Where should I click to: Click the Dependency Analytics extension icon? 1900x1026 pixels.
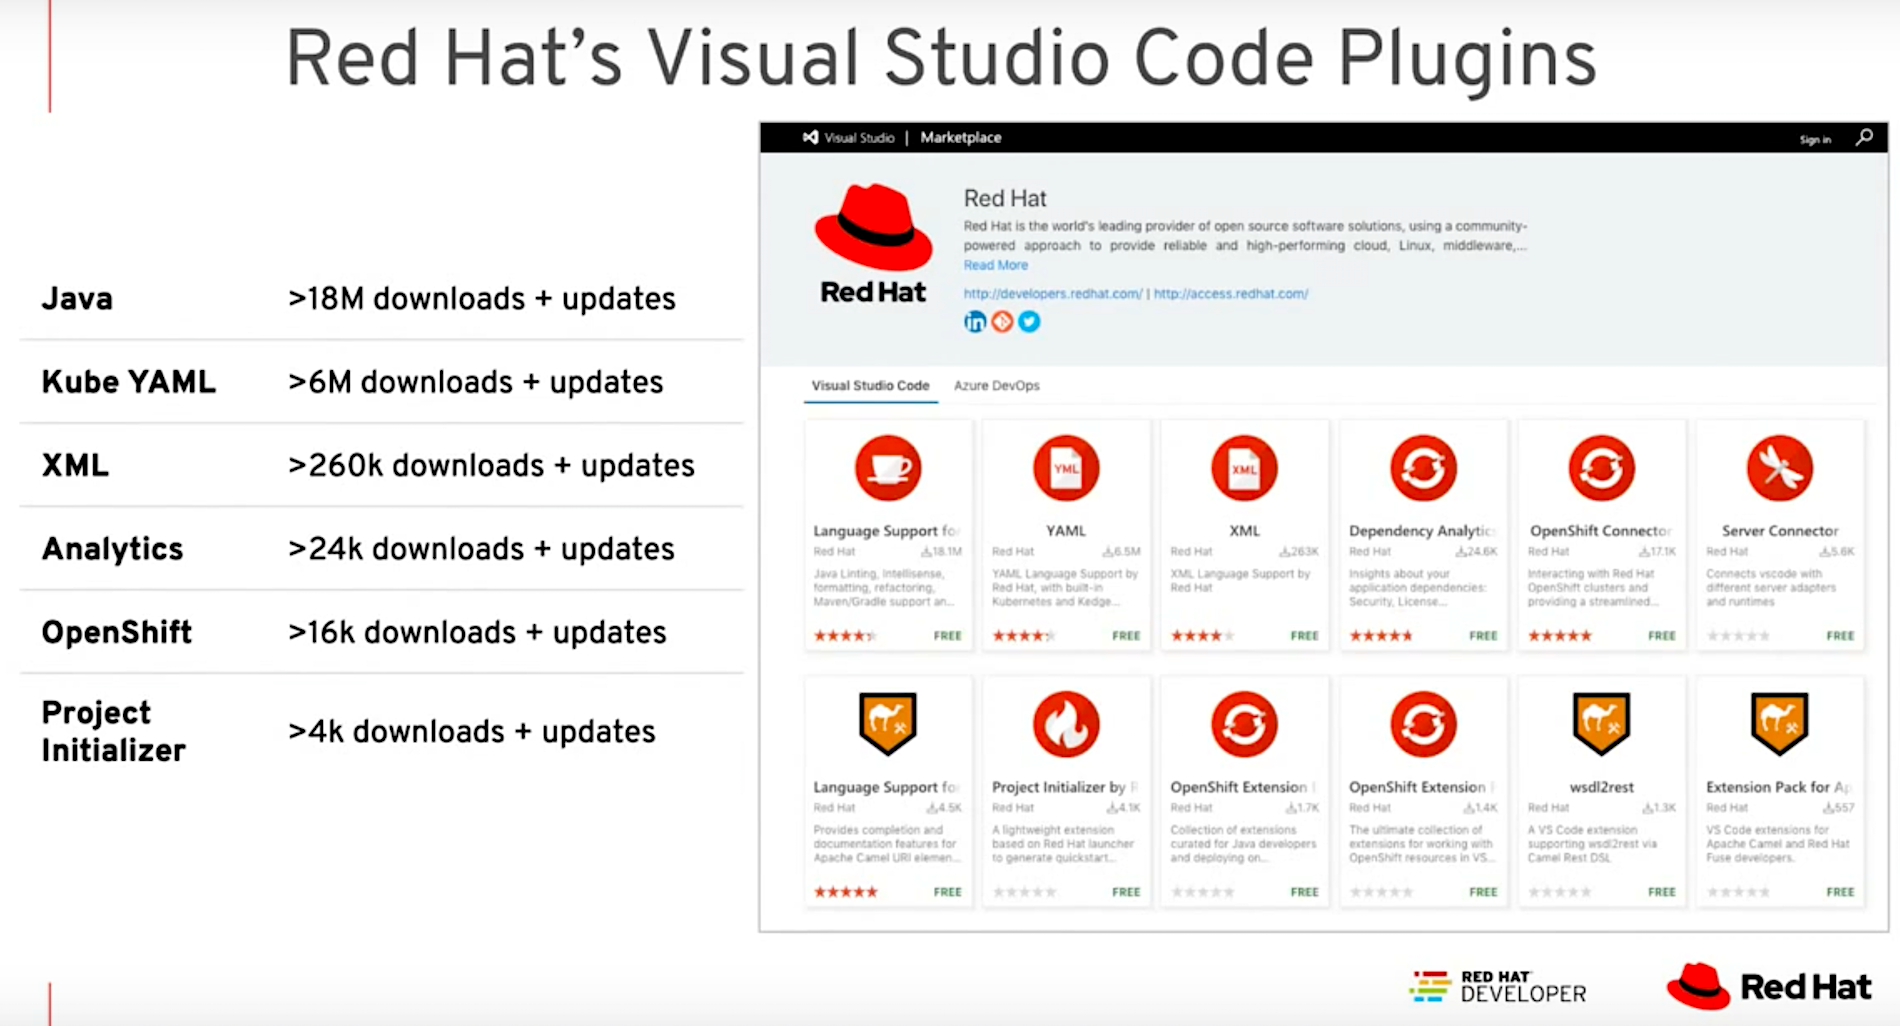coord(1423,468)
